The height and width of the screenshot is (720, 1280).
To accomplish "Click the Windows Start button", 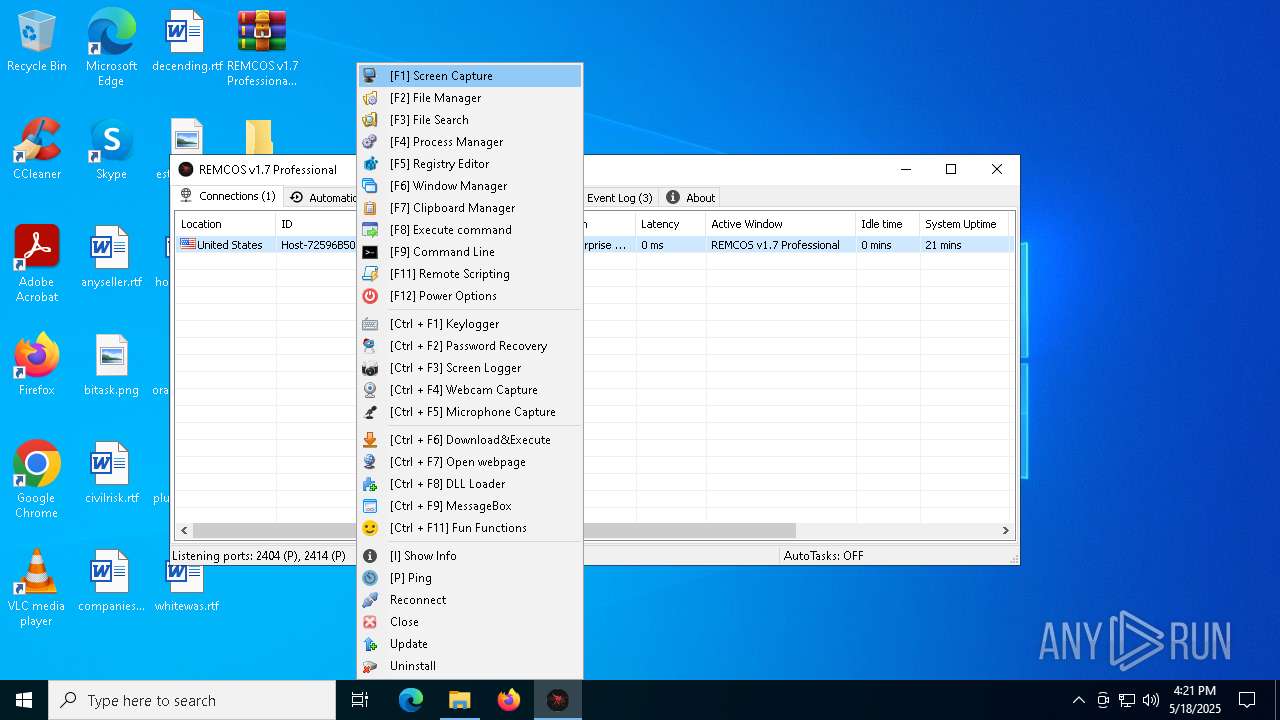I will coord(24,700).
